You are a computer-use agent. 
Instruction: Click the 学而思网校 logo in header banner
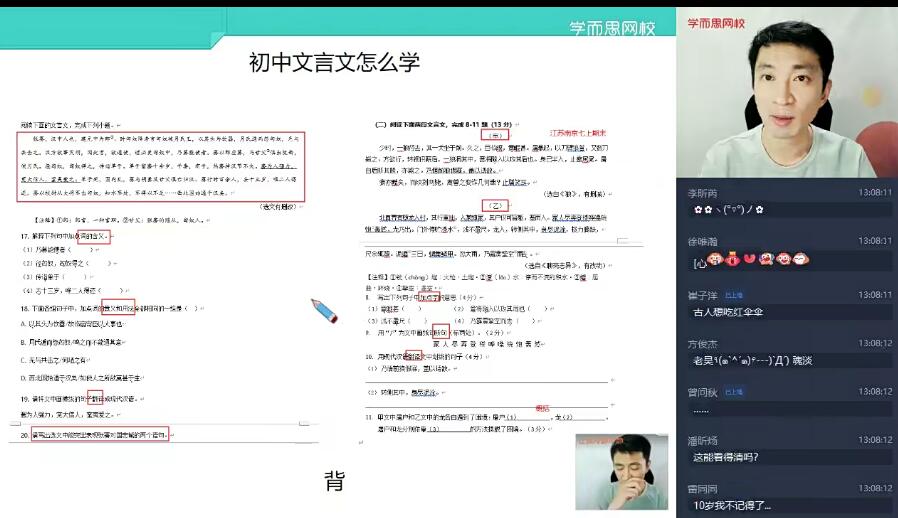pyautogui.click(x=611, y=29)
